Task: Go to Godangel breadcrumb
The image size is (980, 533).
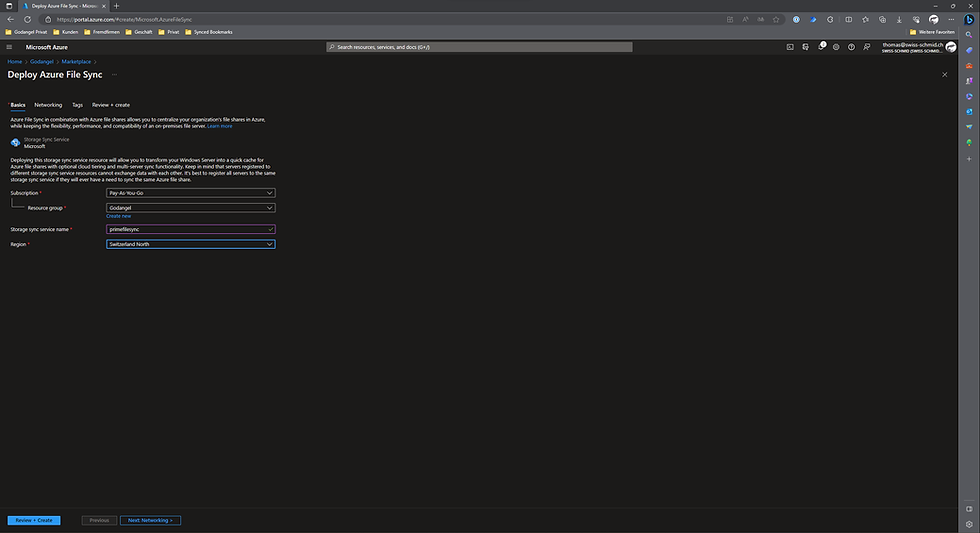Action: [42, 62]
